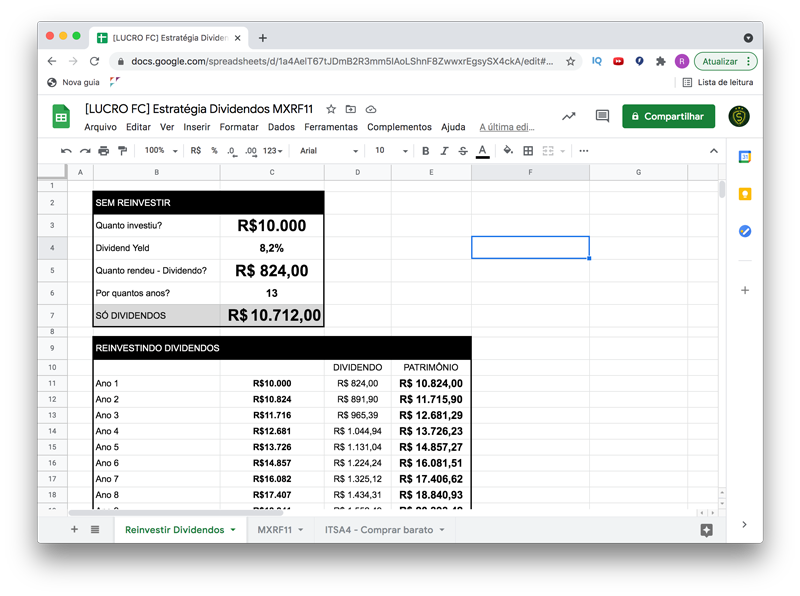Star the spreadsheet document
The width and height of the screenshot is (800, 596).
coord(331,109)
